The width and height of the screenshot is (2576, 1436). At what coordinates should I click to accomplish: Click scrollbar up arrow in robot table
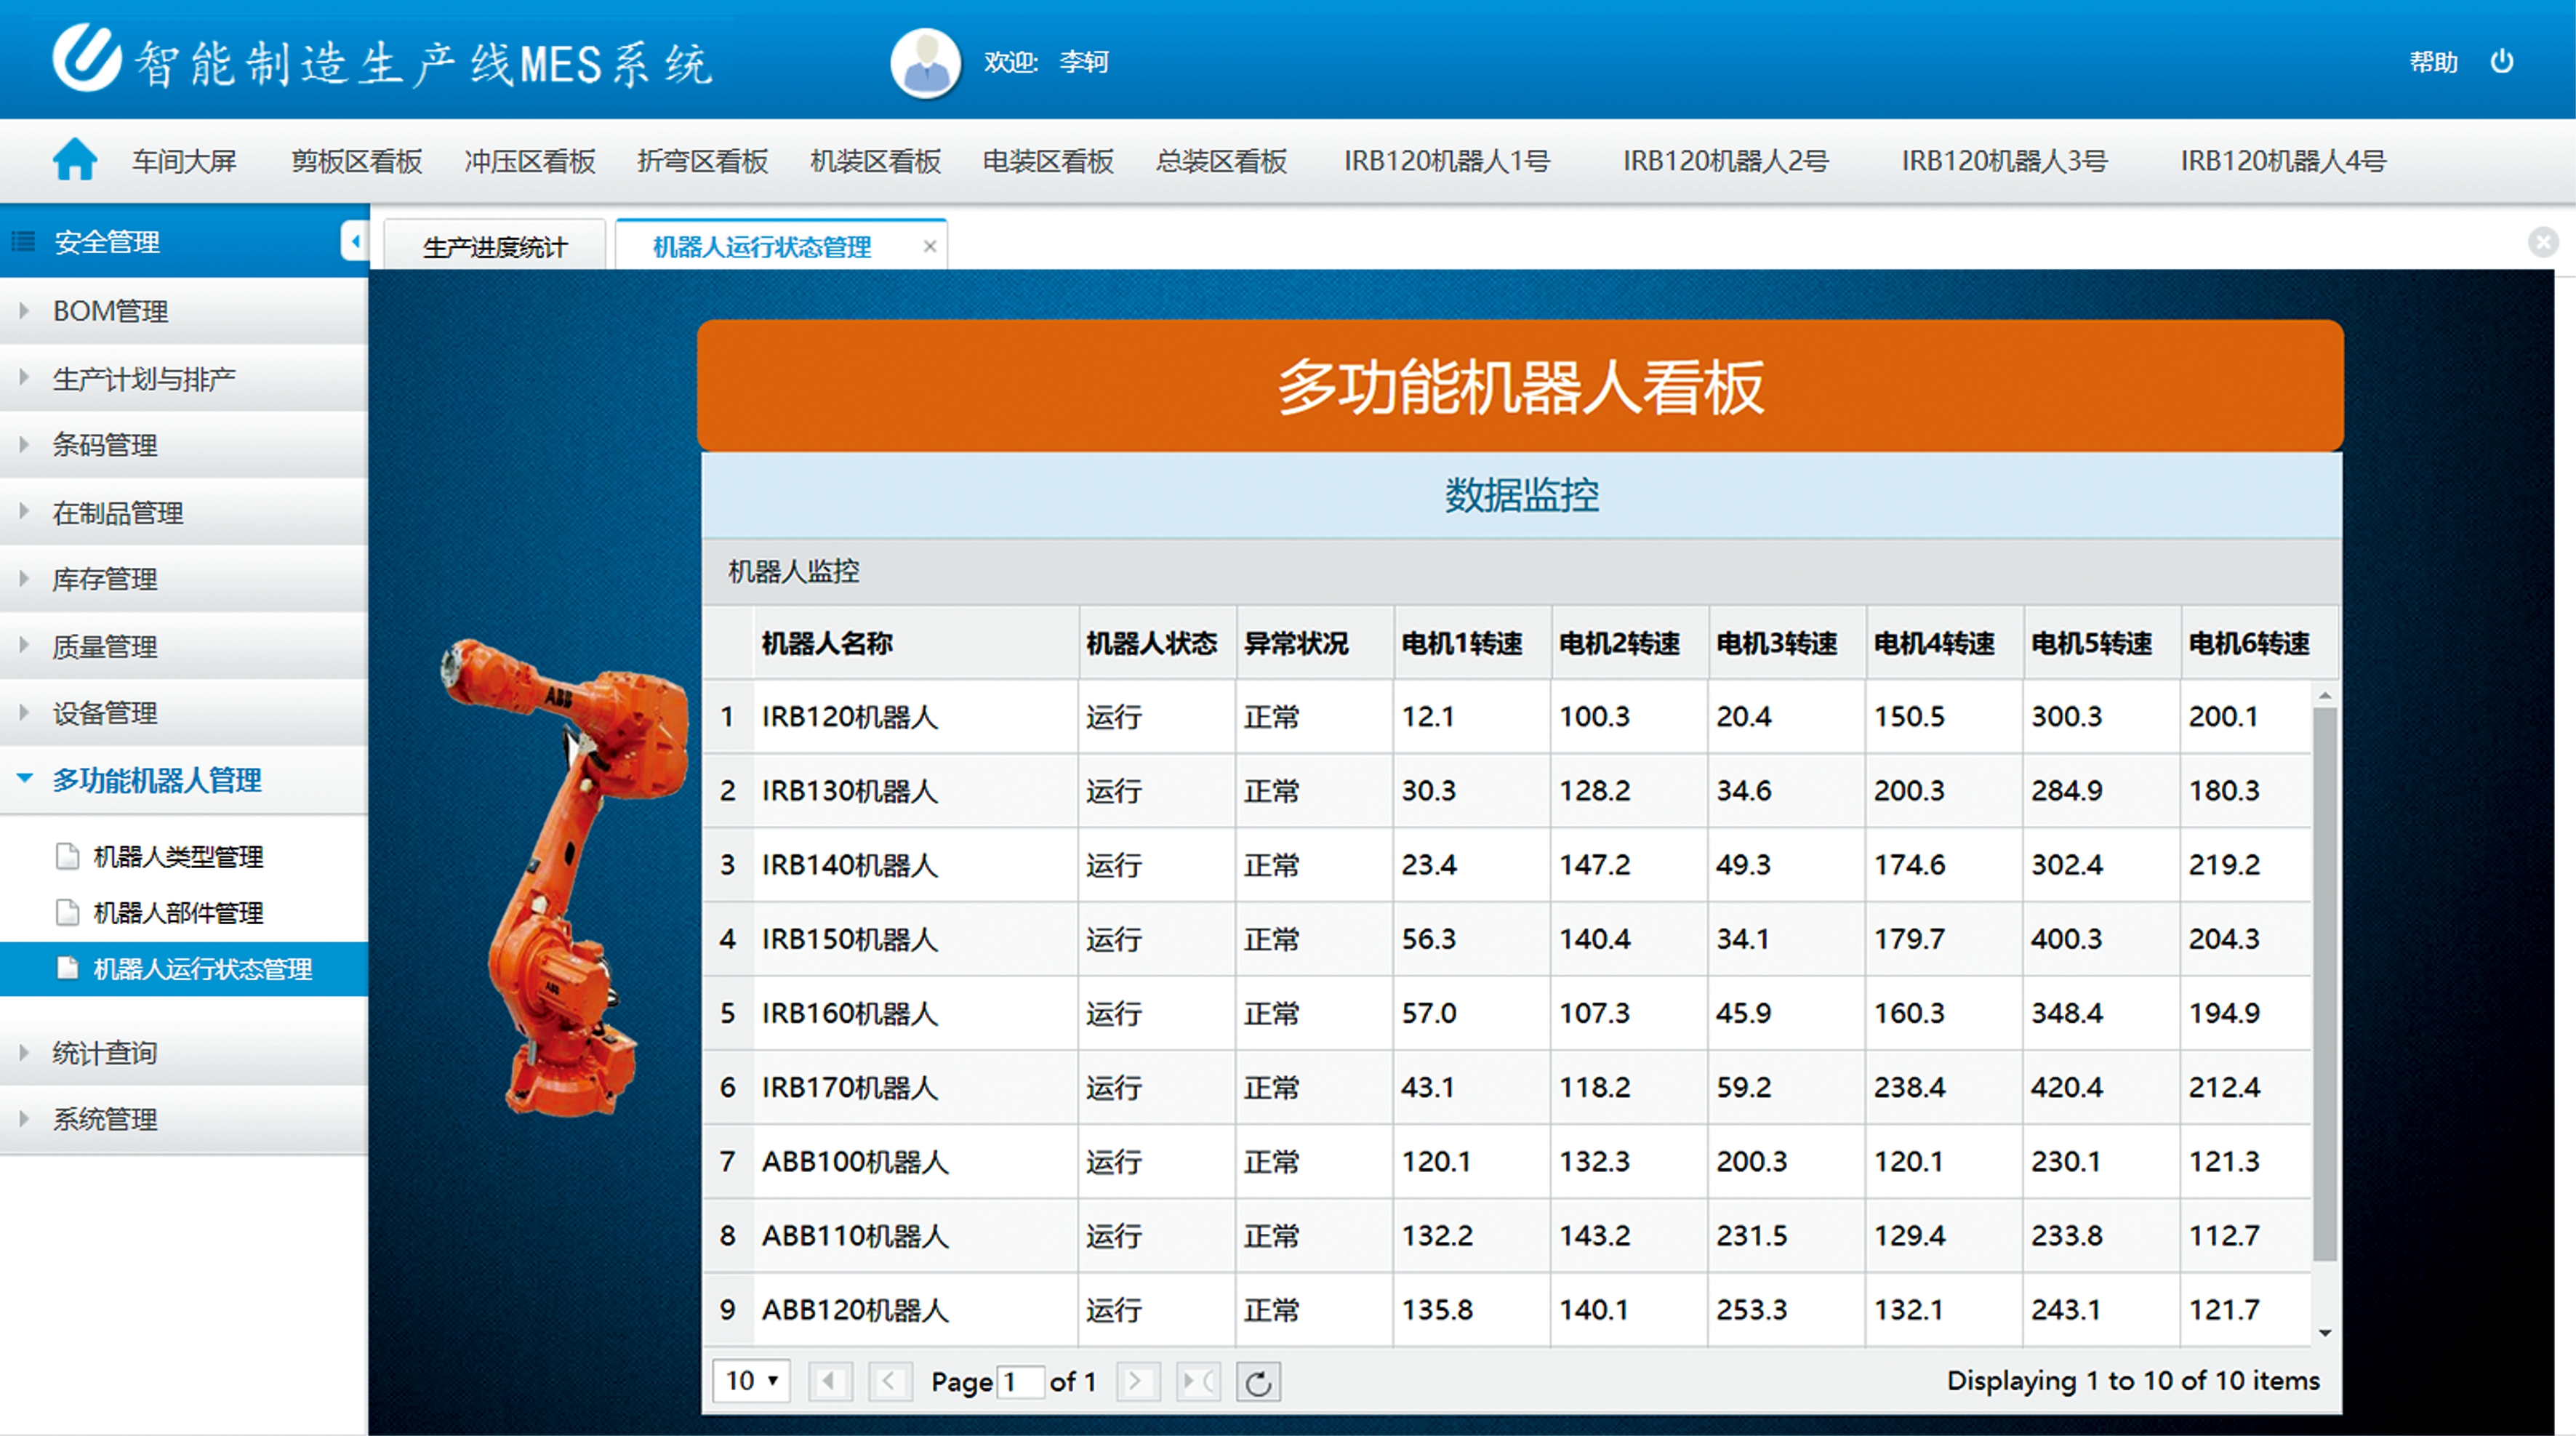click(x=2325, y=695)
